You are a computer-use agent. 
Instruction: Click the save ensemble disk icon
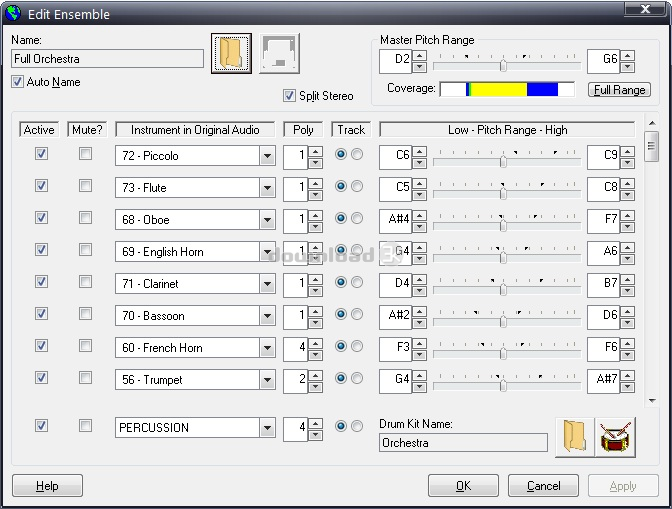279,54
